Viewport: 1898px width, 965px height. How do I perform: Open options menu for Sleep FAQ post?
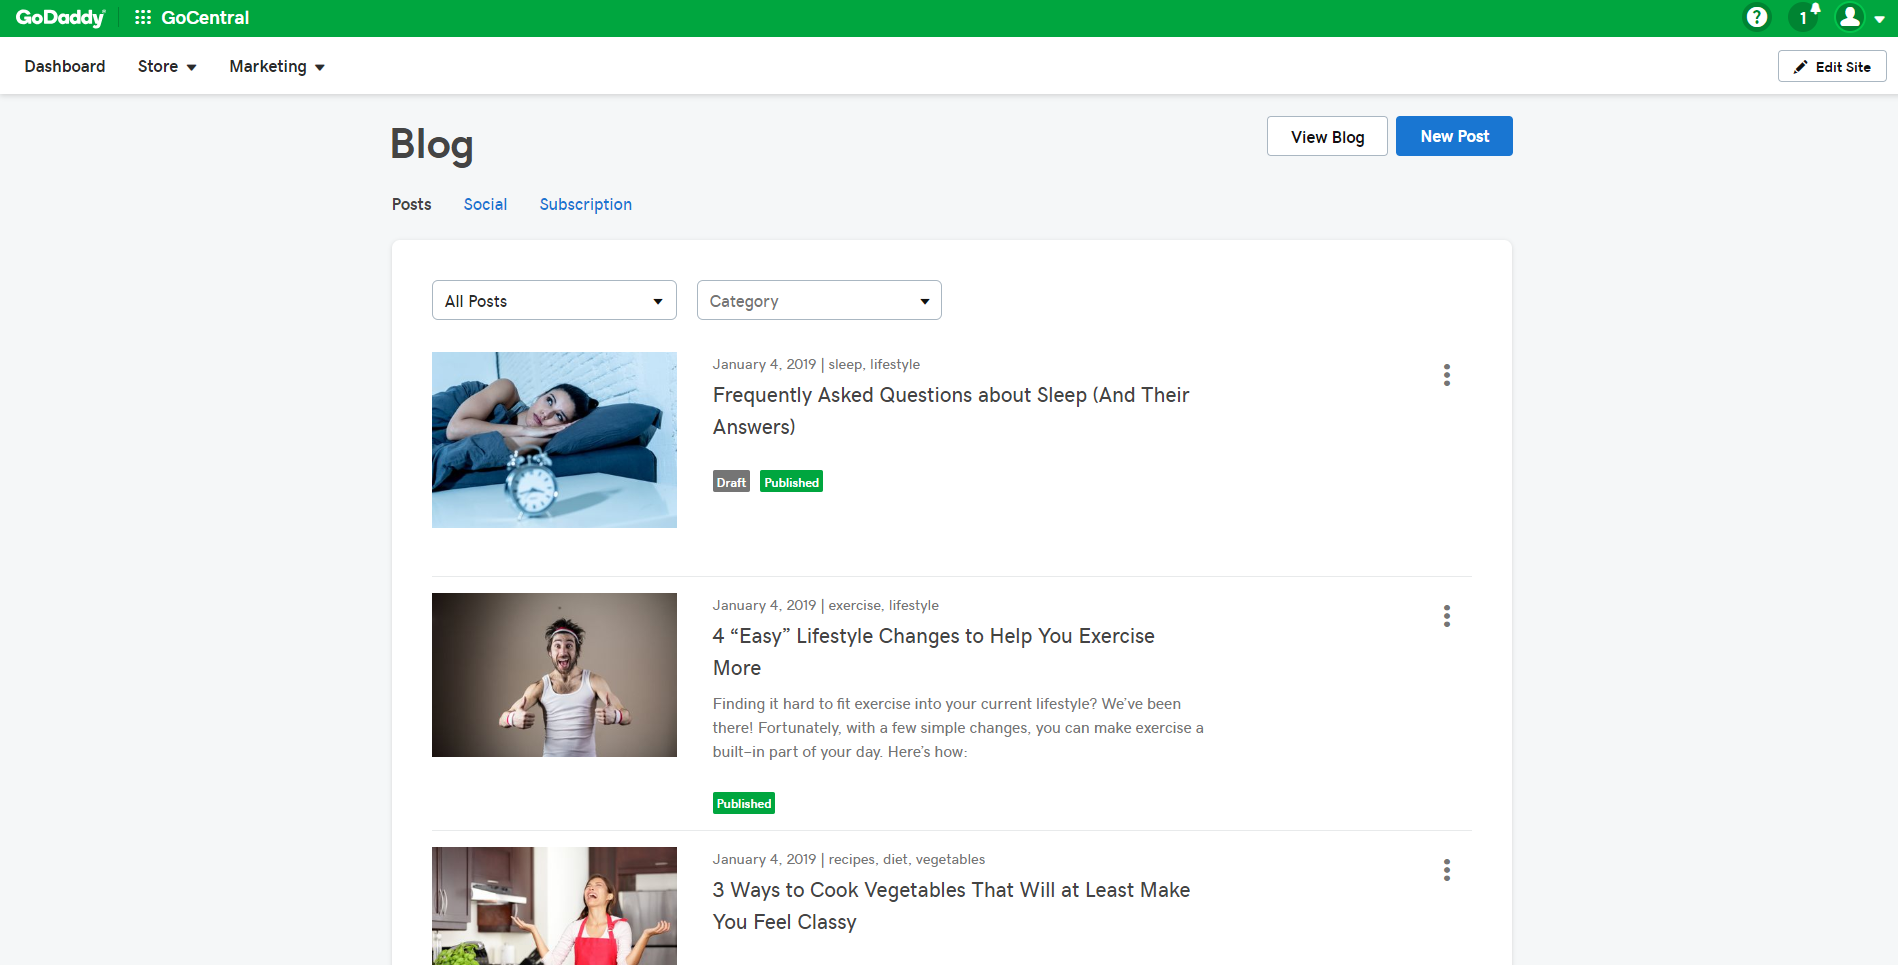point(1446,375)
